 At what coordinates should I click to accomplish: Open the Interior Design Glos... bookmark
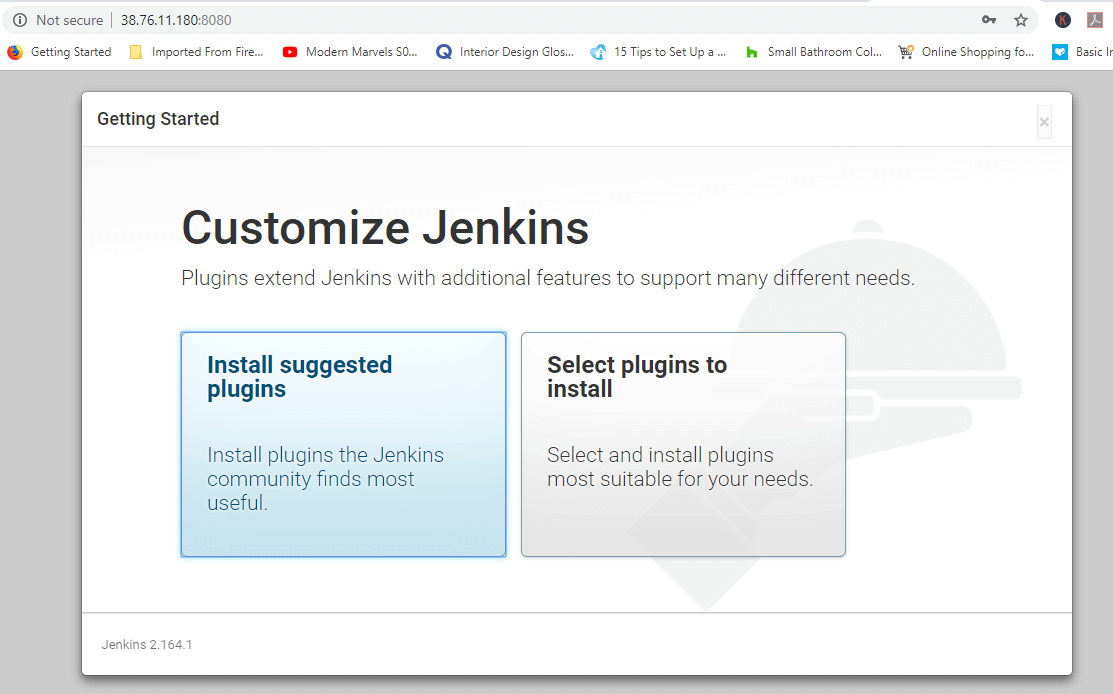pos(505,52)
